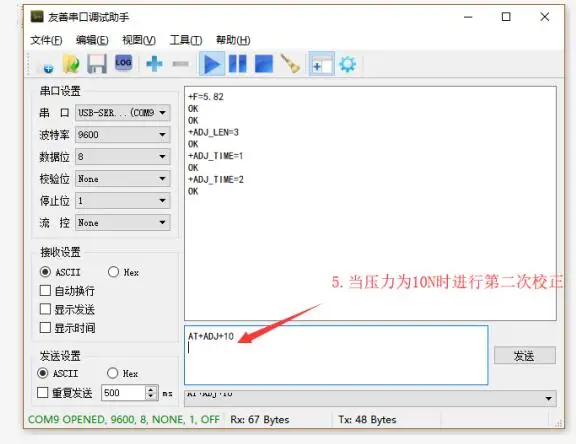This screenshot has width=576, height=444.
Task: Minimize the serial assistant window
Action: tap(468, 17)
